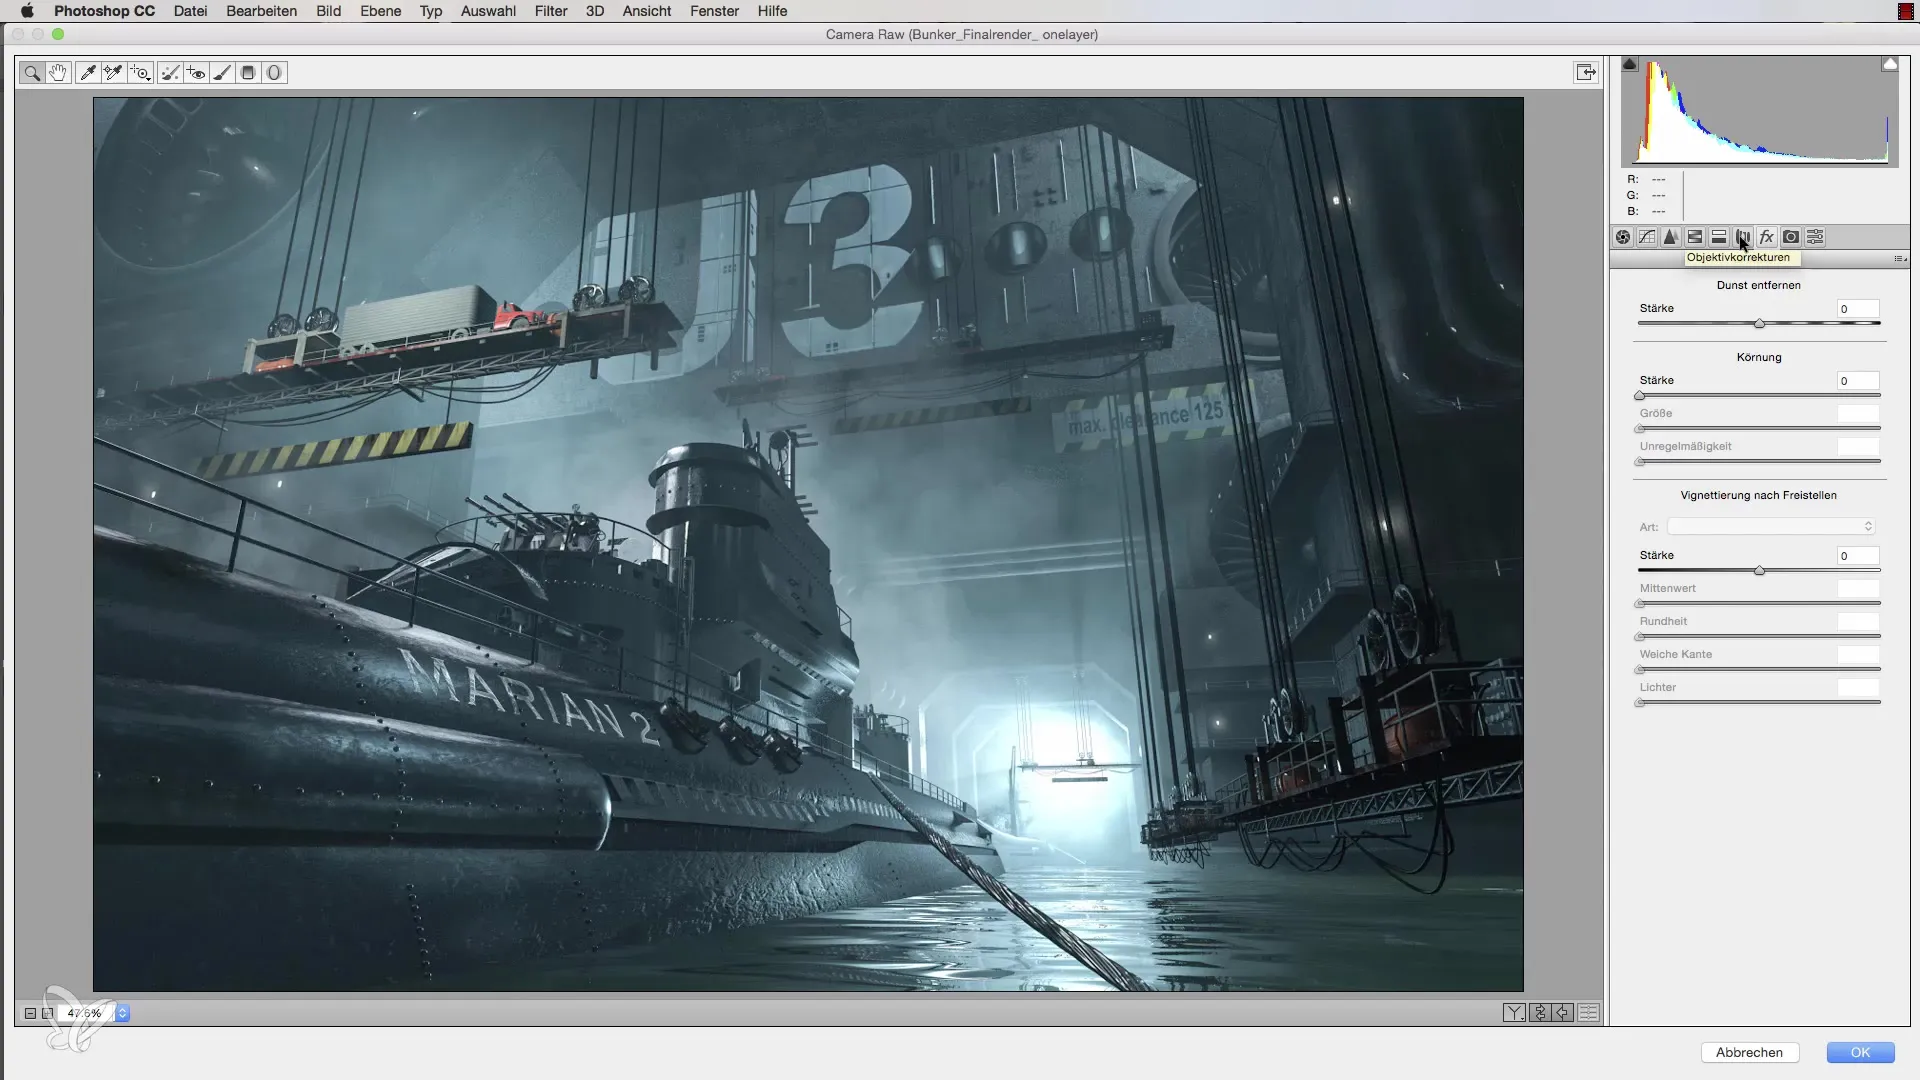
Task: Confirm with the OK button
Action: pos(1860,1052)
